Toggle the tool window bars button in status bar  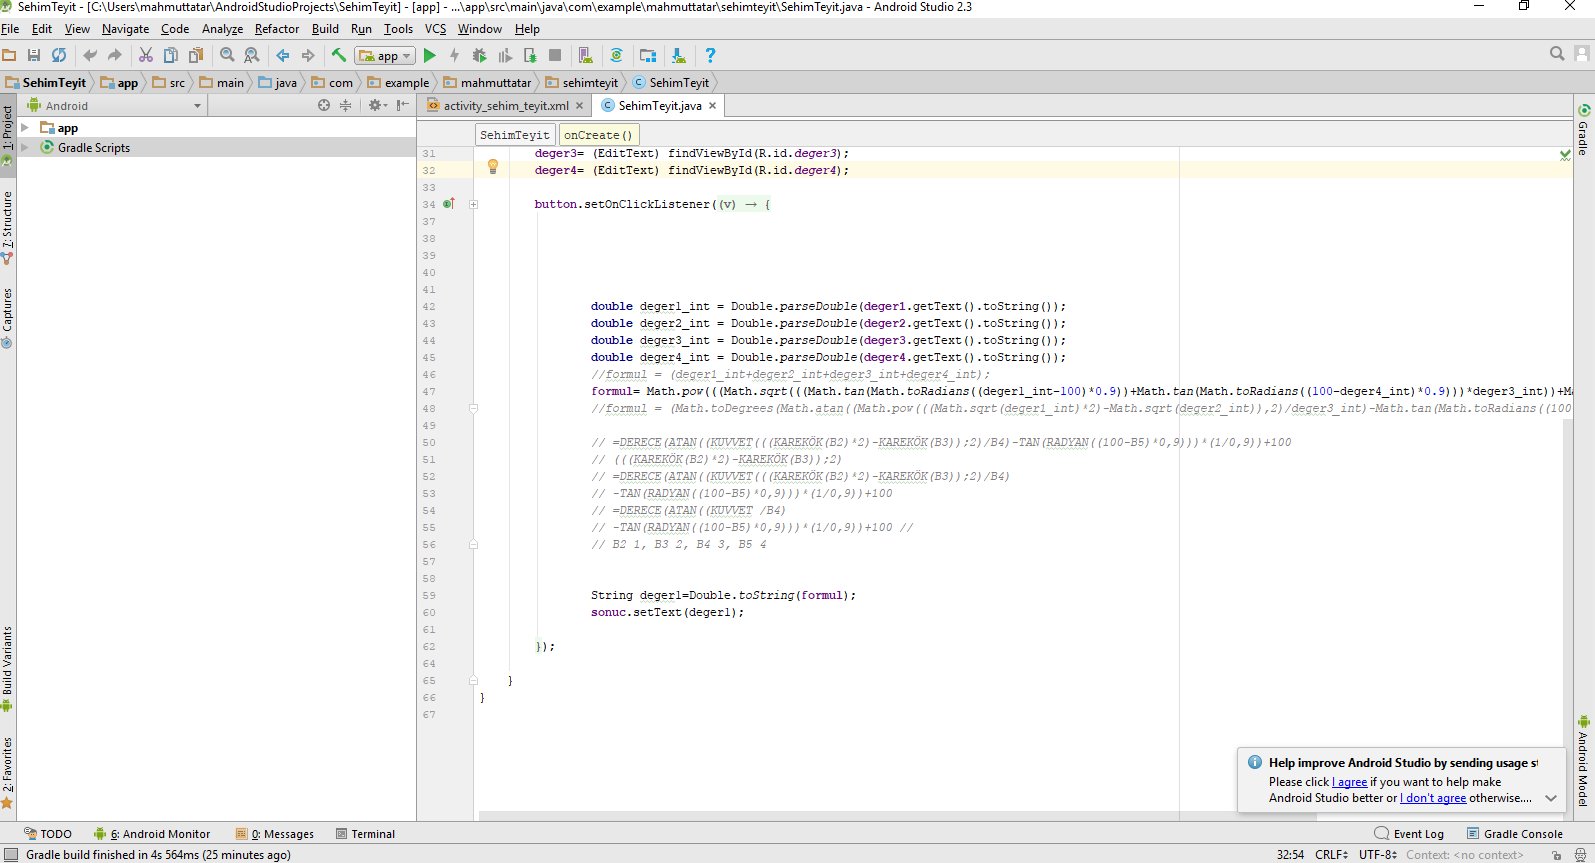pos(11,855)
